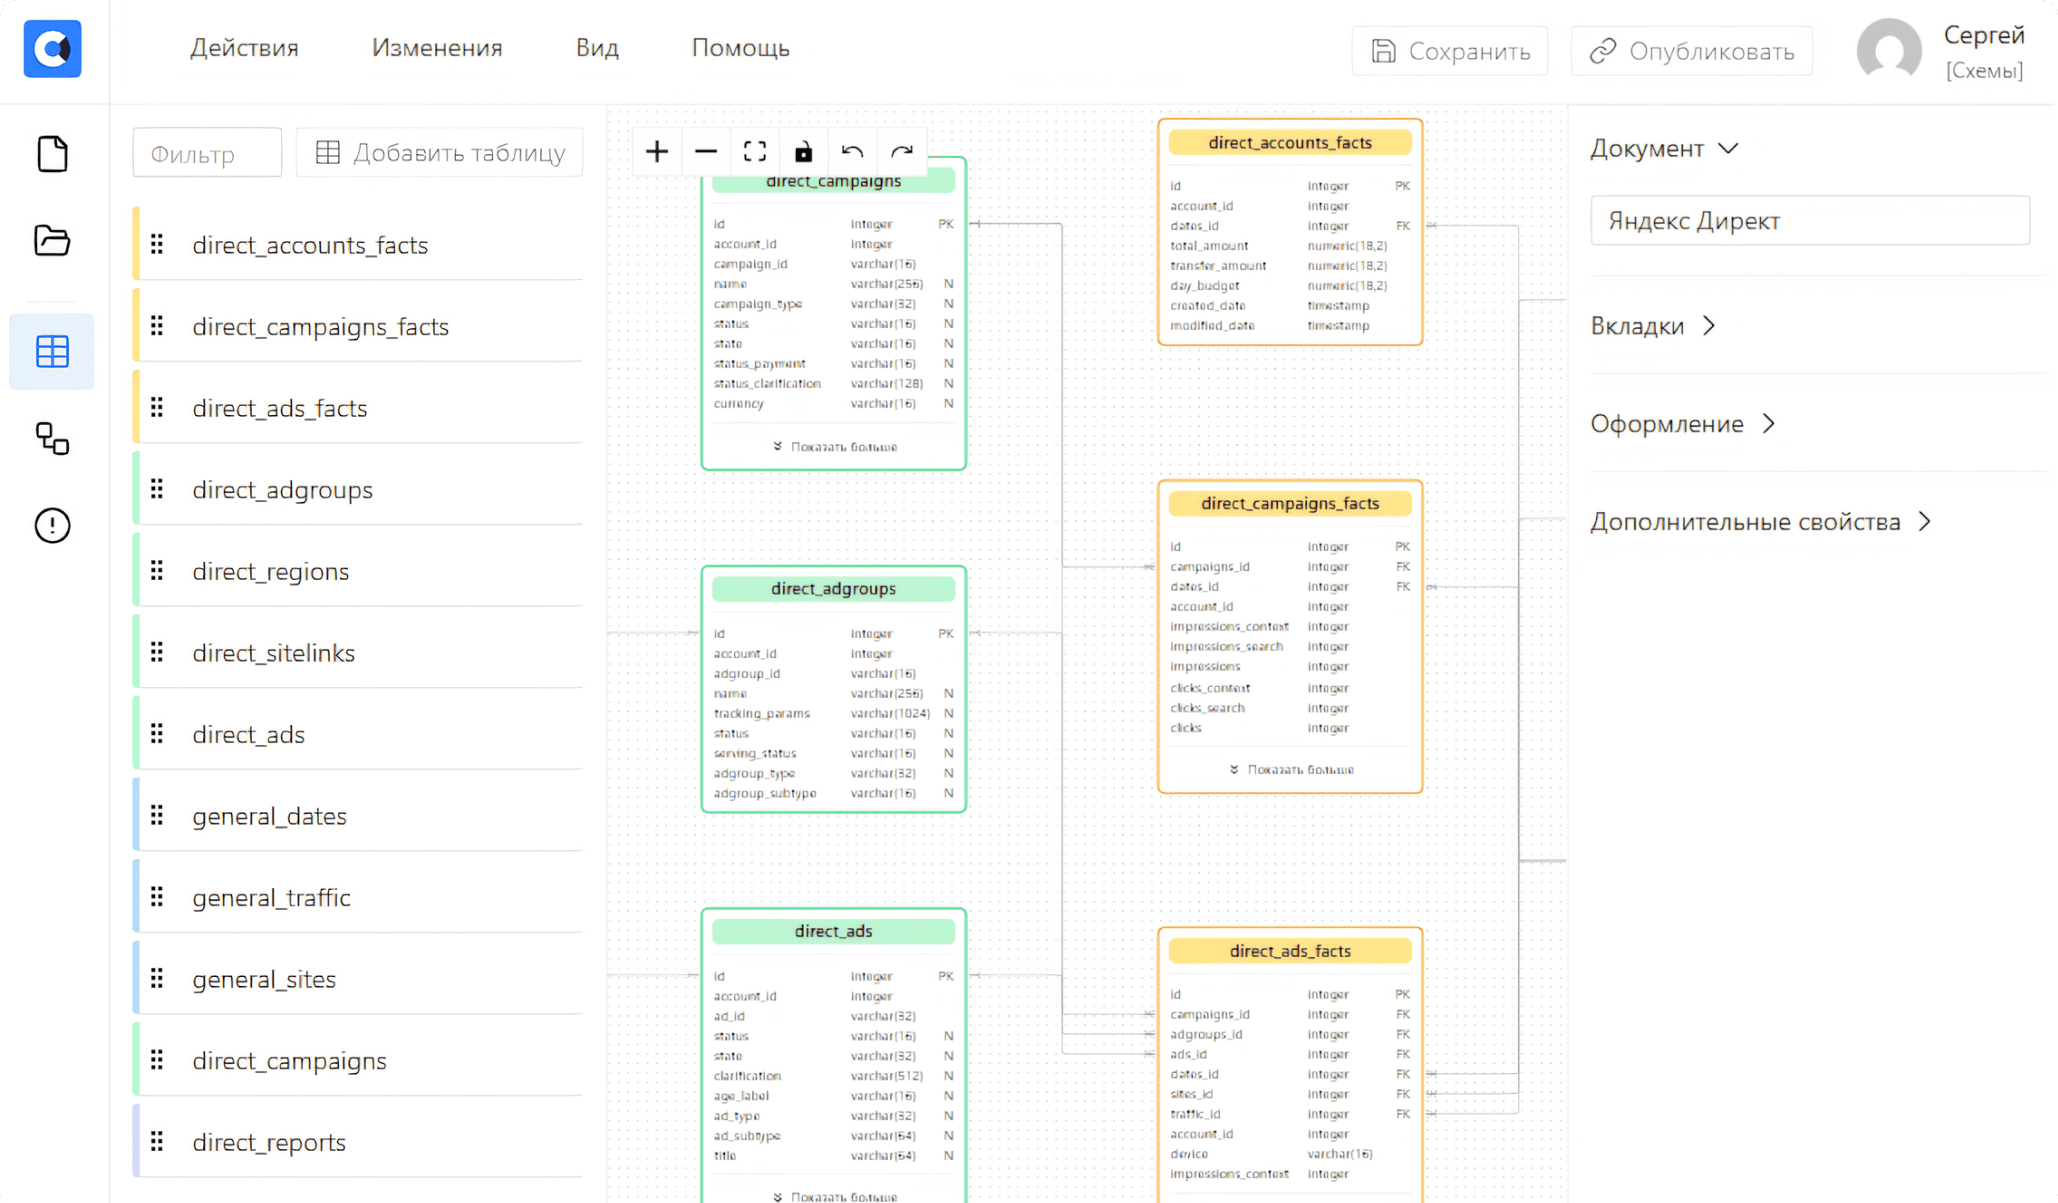2058x1203 pixels.
Task: Click the zoom in plus icon
Action: click(x=657, y=152)
